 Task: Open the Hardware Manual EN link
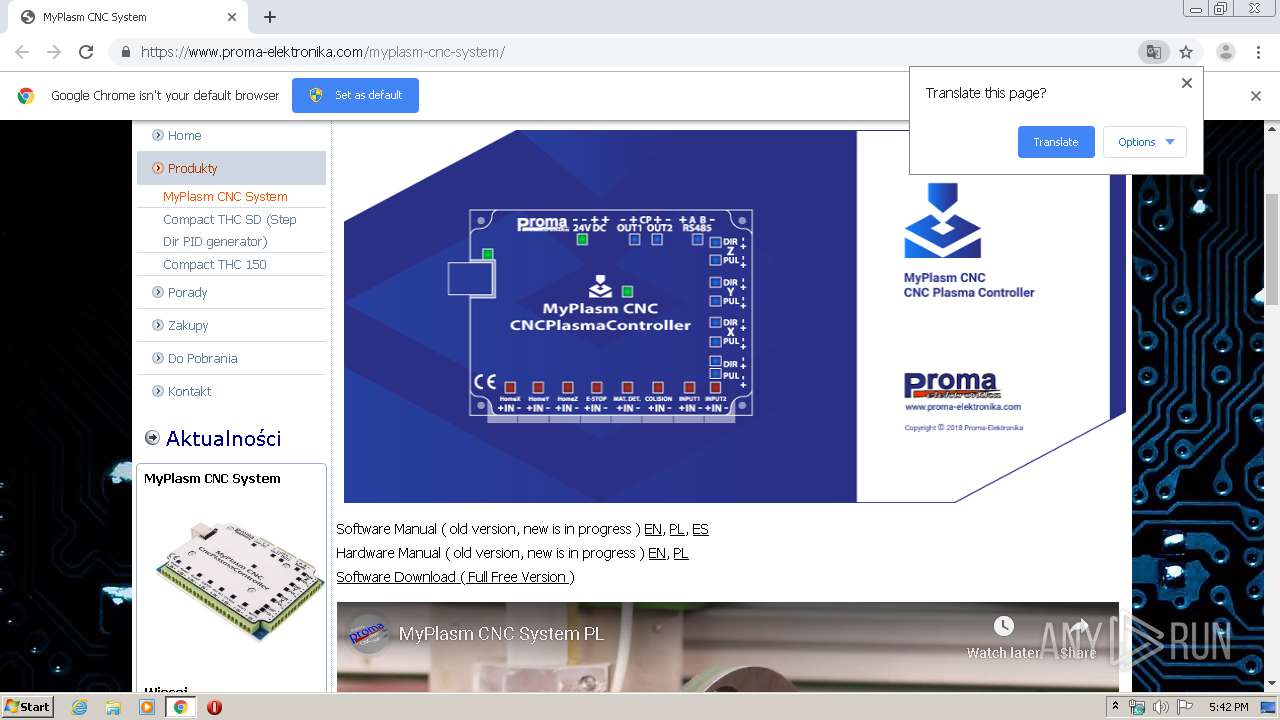coord(657,553)
